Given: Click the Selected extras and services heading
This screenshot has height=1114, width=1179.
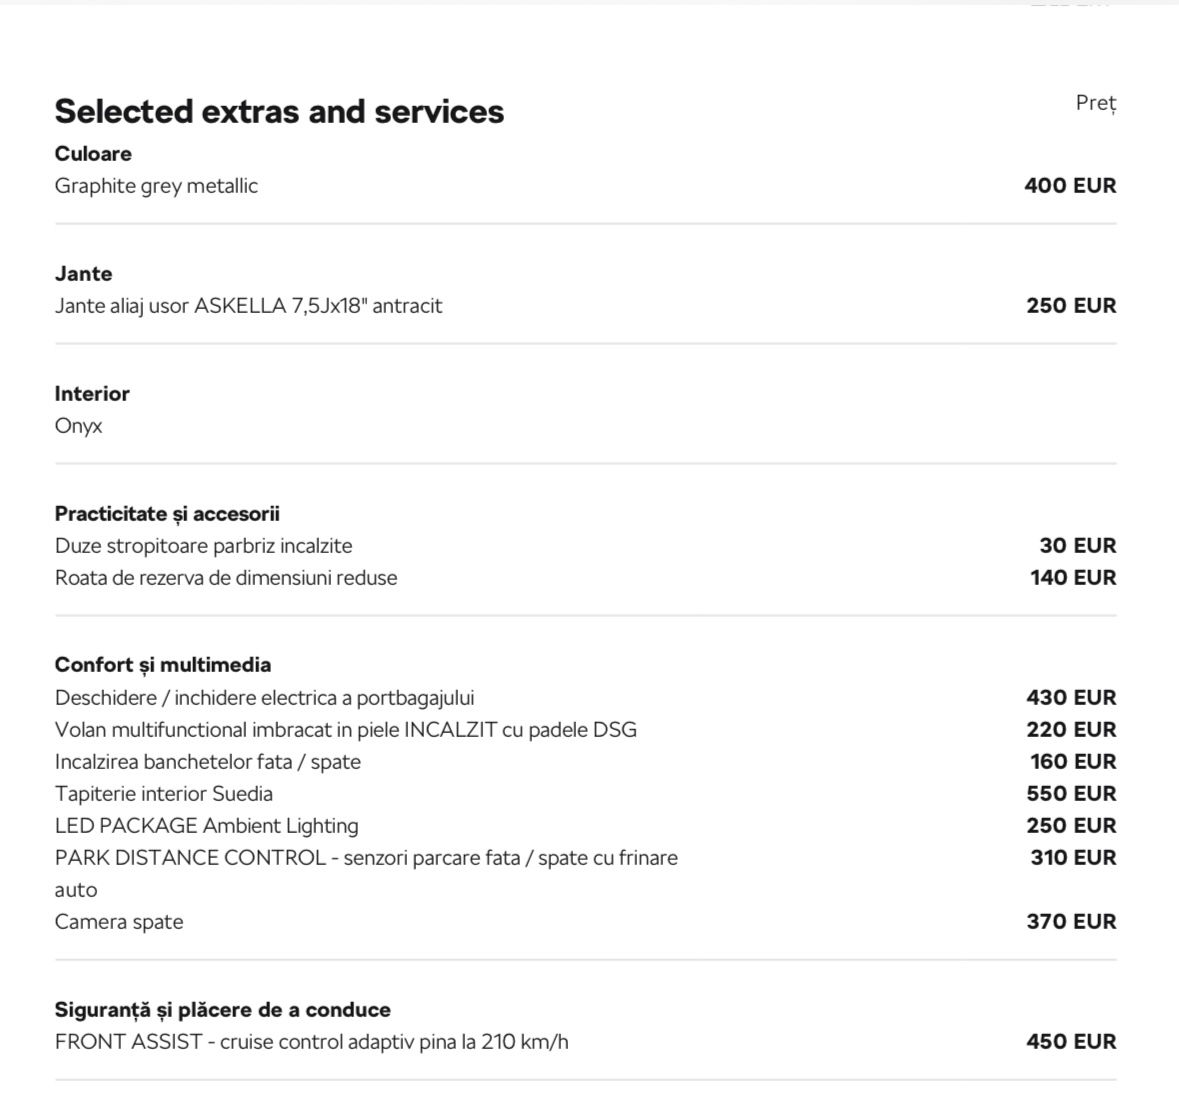Looking at the screenshot, I should click(279, 112).
